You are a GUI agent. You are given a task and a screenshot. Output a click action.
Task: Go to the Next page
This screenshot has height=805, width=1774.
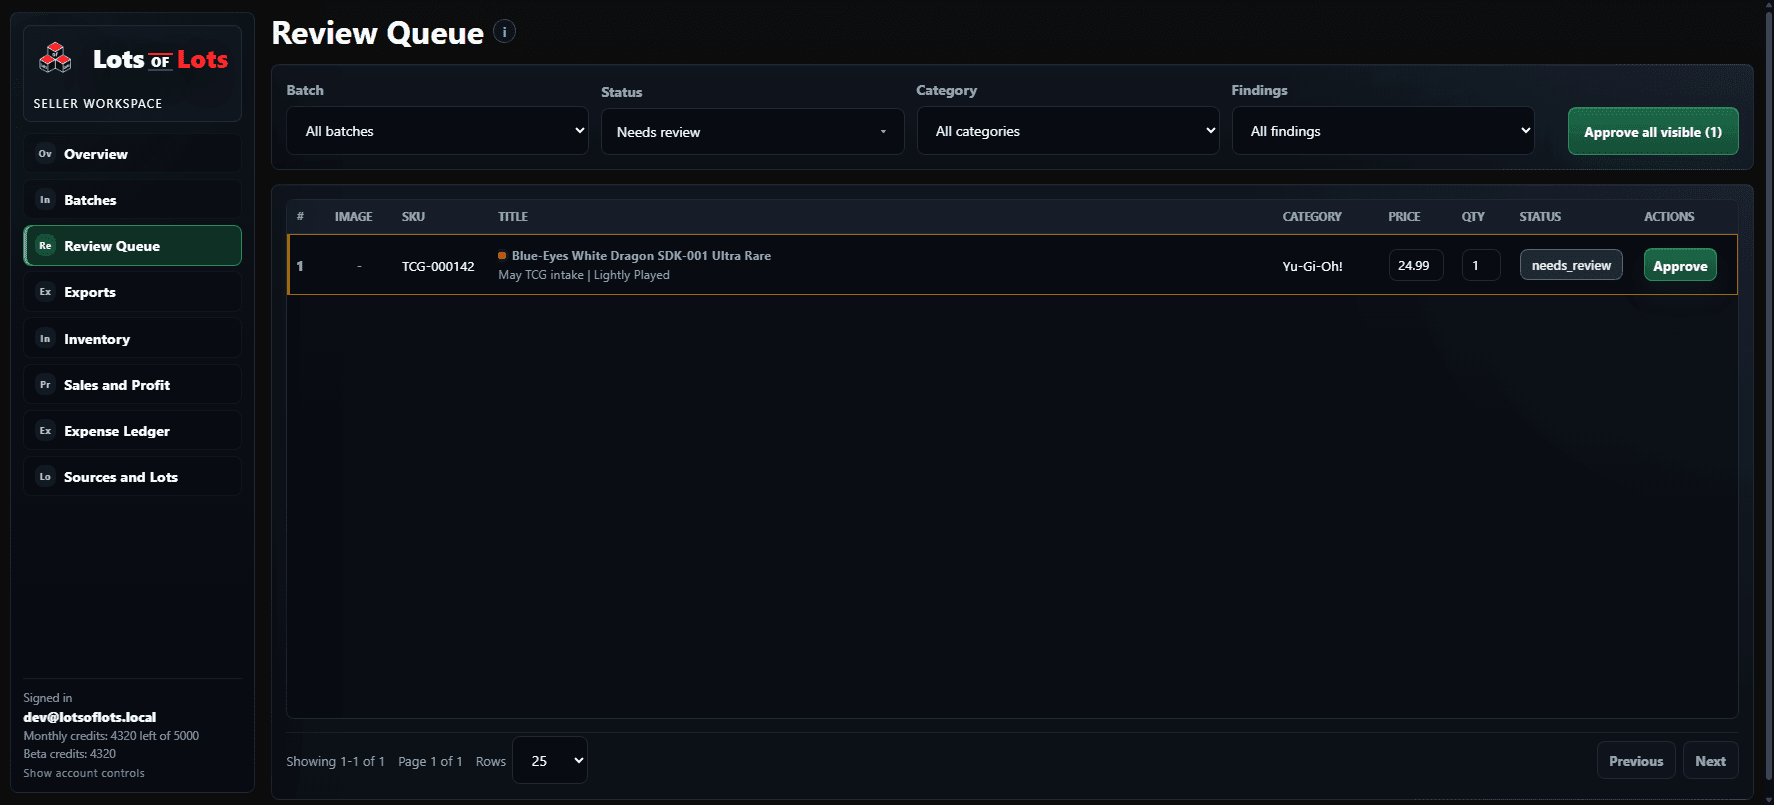[1710, 761]
